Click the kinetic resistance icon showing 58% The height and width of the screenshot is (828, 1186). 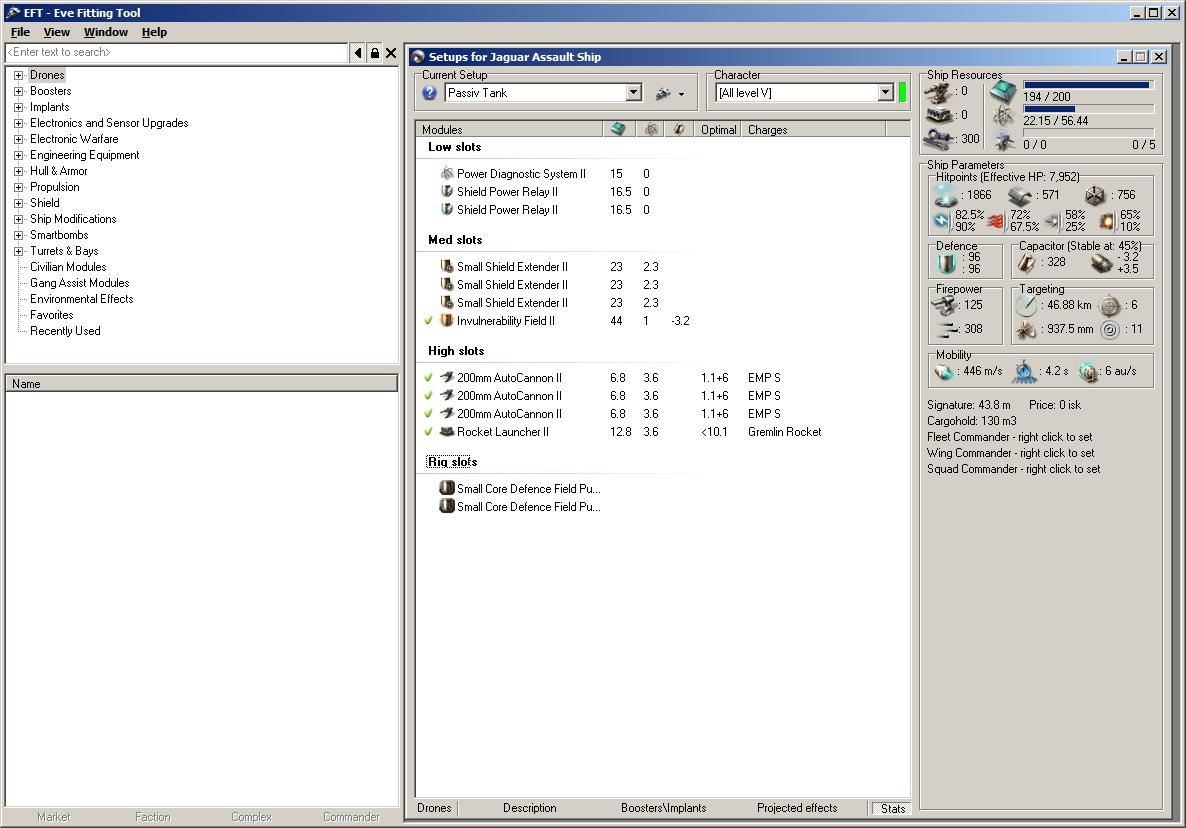[1053, 221]
